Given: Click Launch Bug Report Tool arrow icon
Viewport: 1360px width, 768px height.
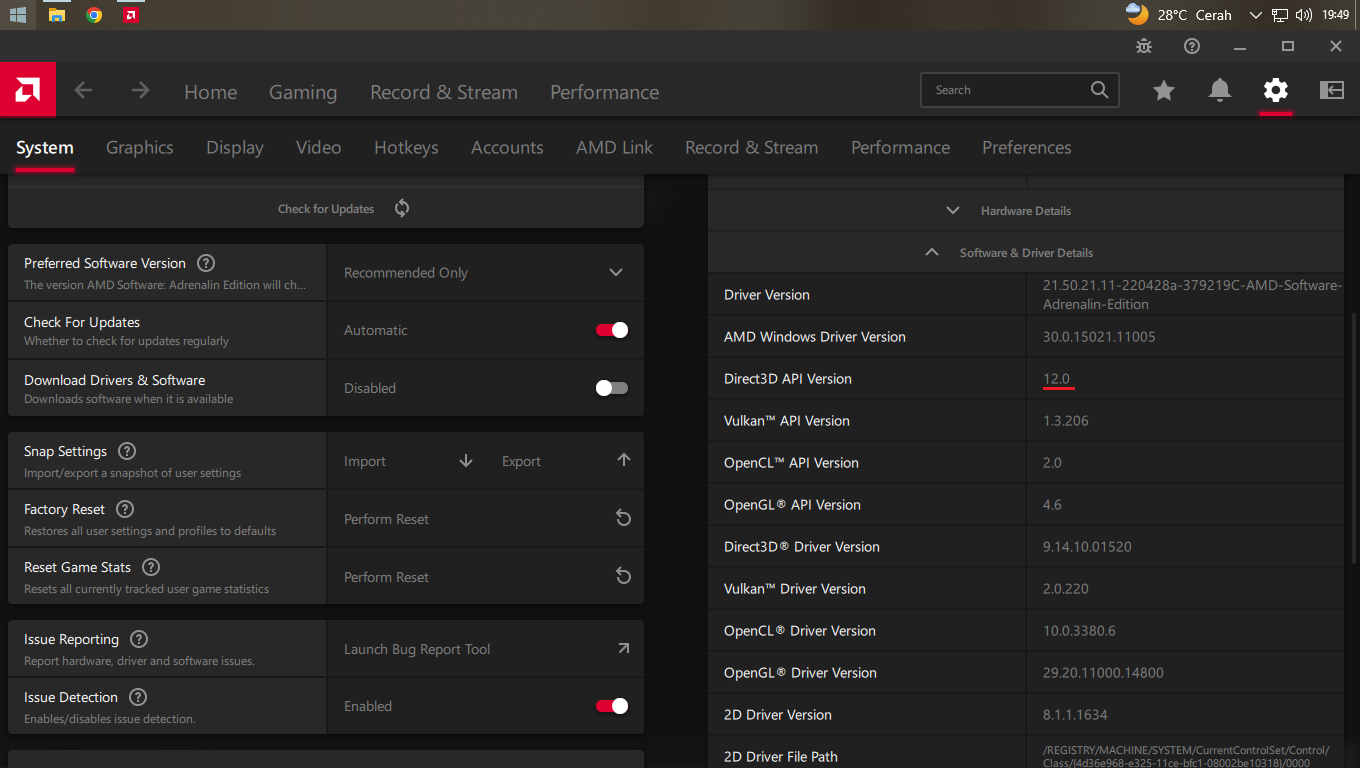Looking at the screenshot, I should (623, 648).
